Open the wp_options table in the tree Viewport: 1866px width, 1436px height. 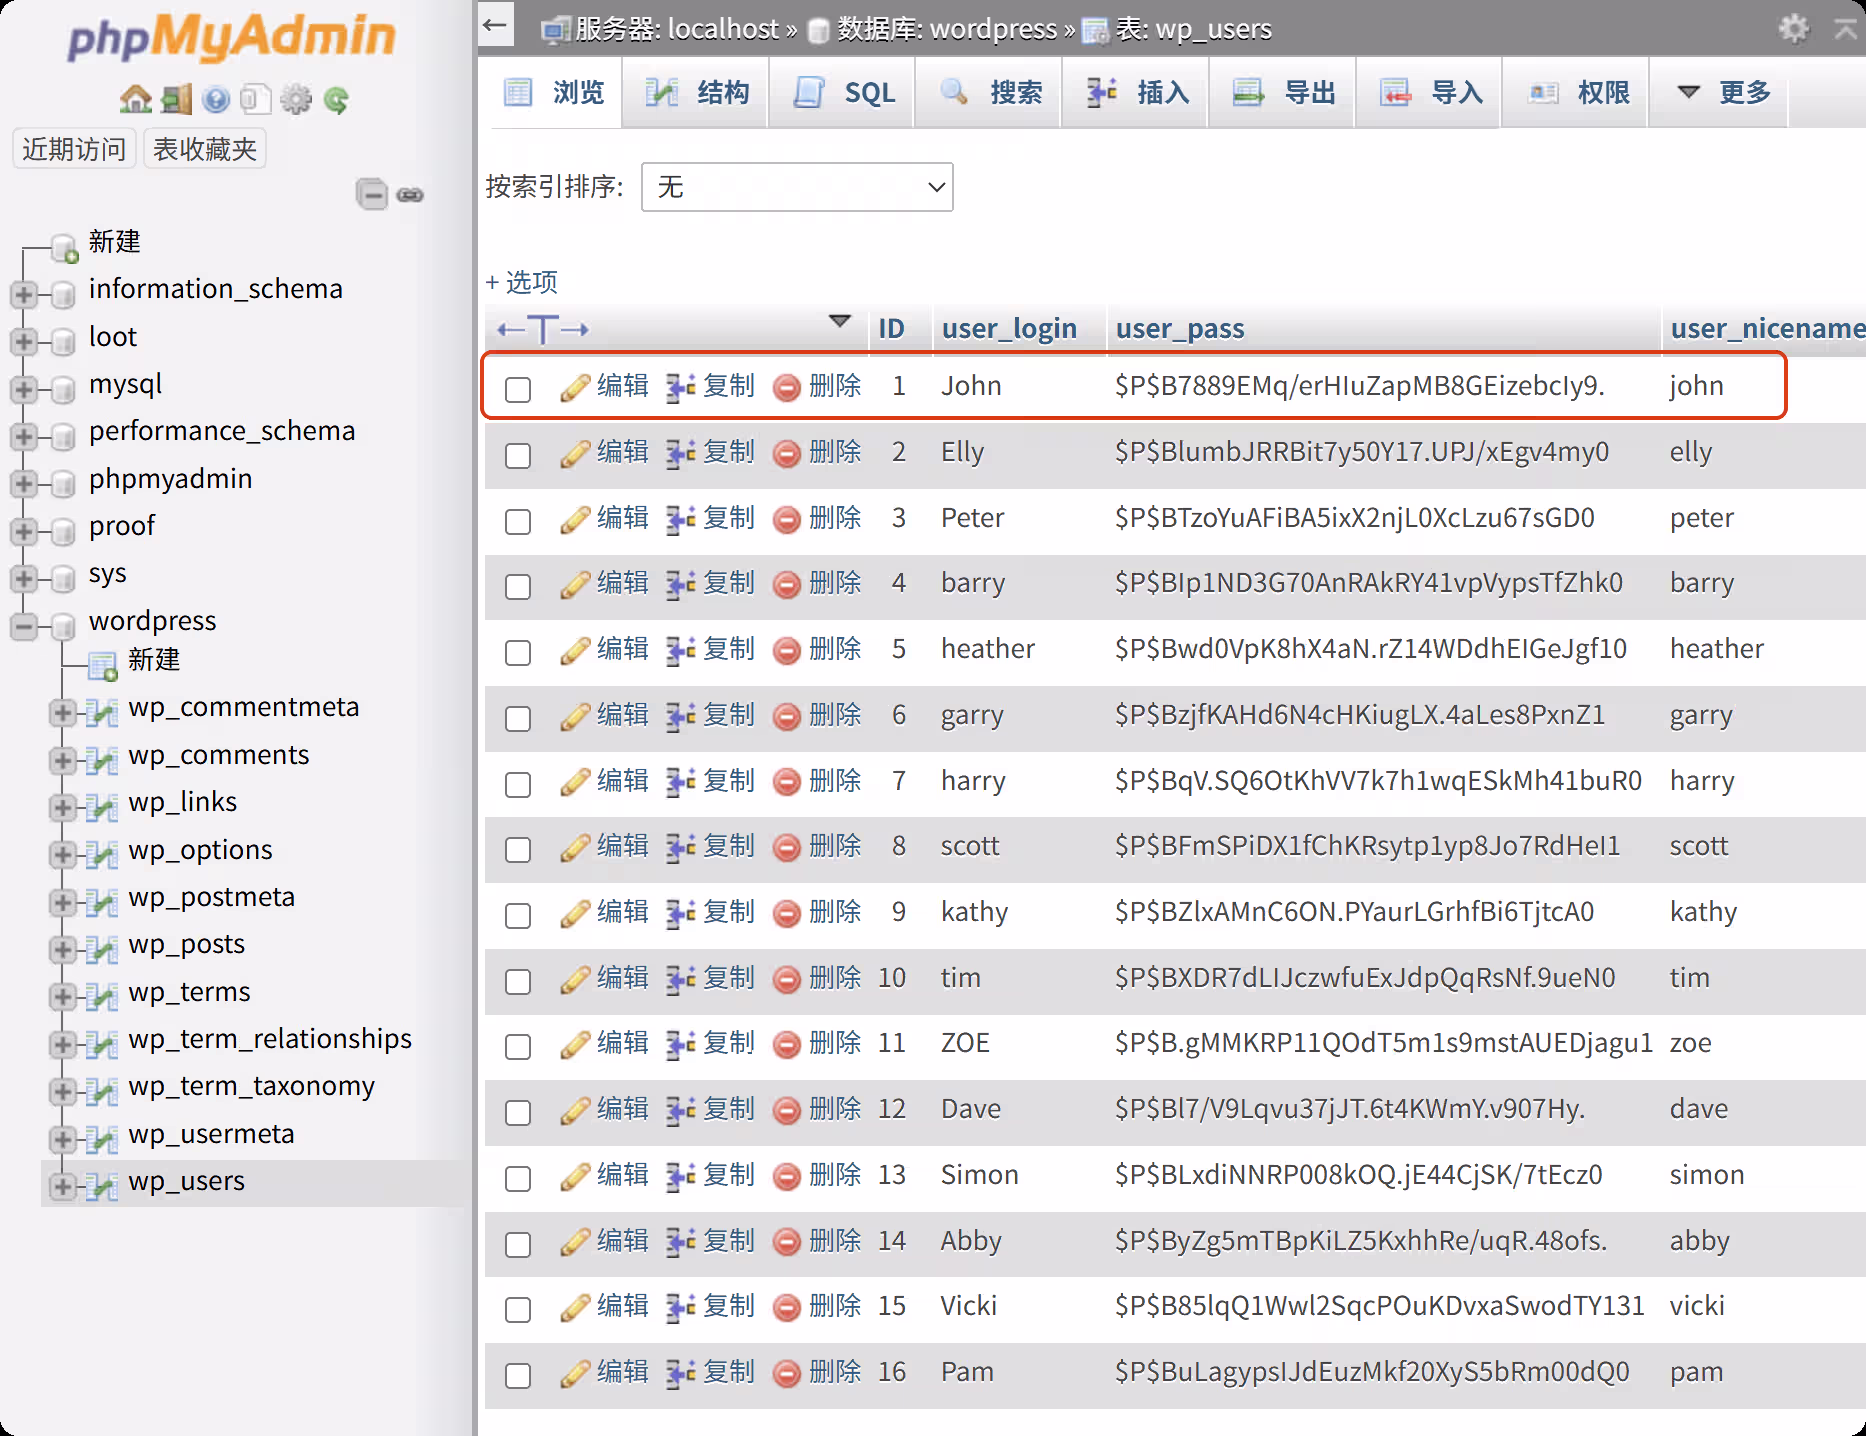tap(200, 850)
